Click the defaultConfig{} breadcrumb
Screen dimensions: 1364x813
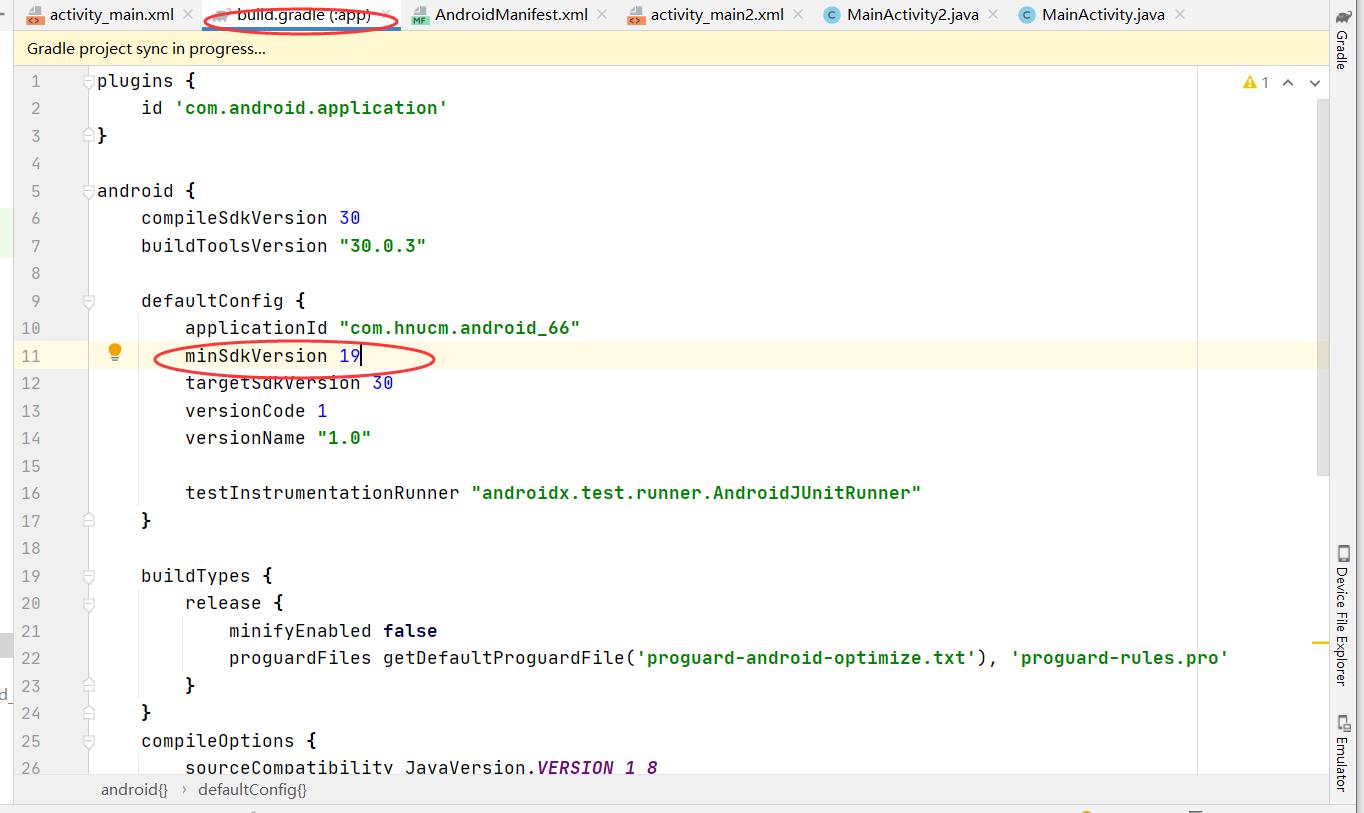pyautogui.click(x=252, y=789)
